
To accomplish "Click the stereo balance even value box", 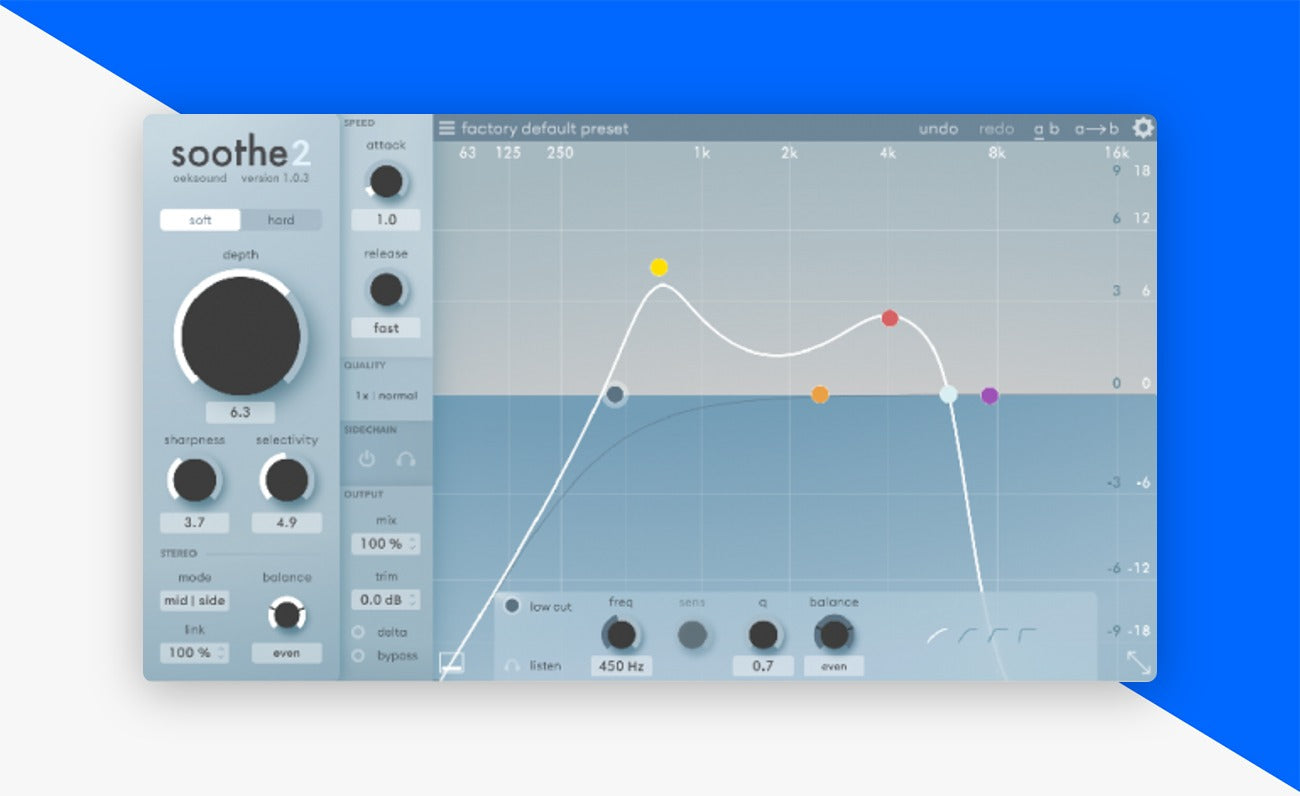I will [x=286, y=653].
